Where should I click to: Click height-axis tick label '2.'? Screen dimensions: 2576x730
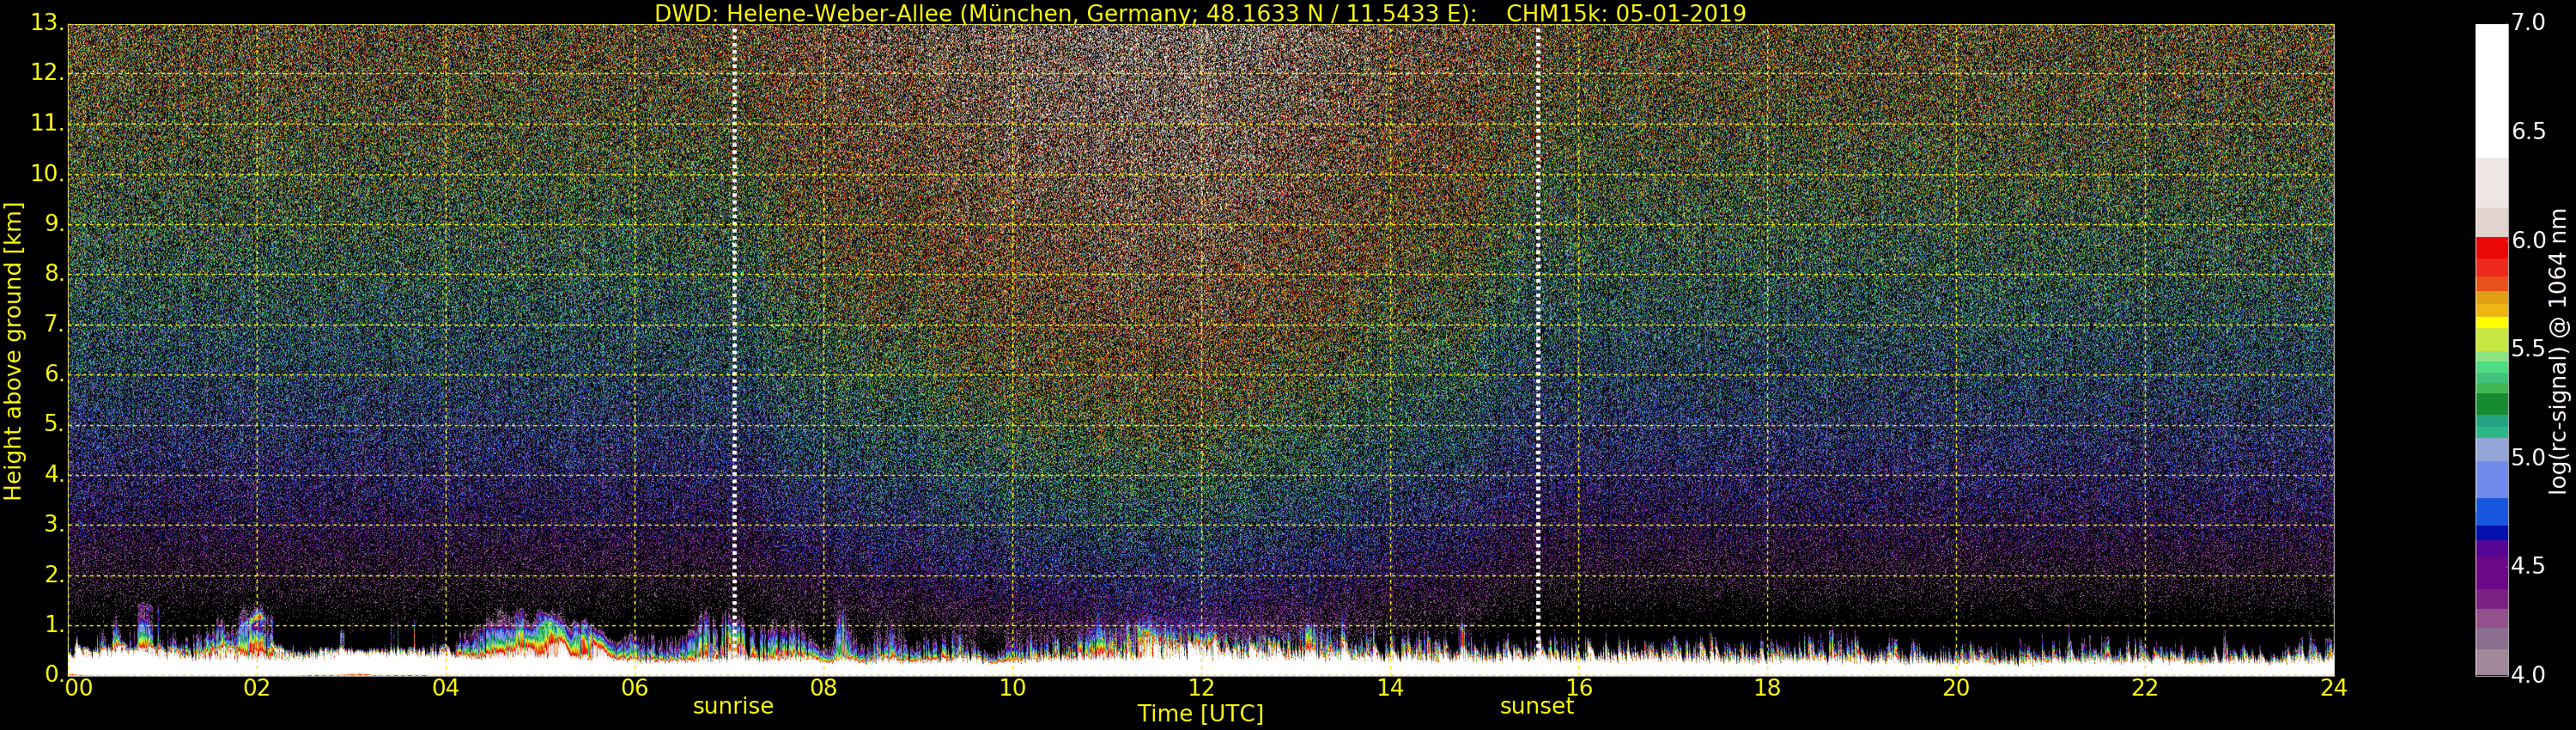pos(54,574)
